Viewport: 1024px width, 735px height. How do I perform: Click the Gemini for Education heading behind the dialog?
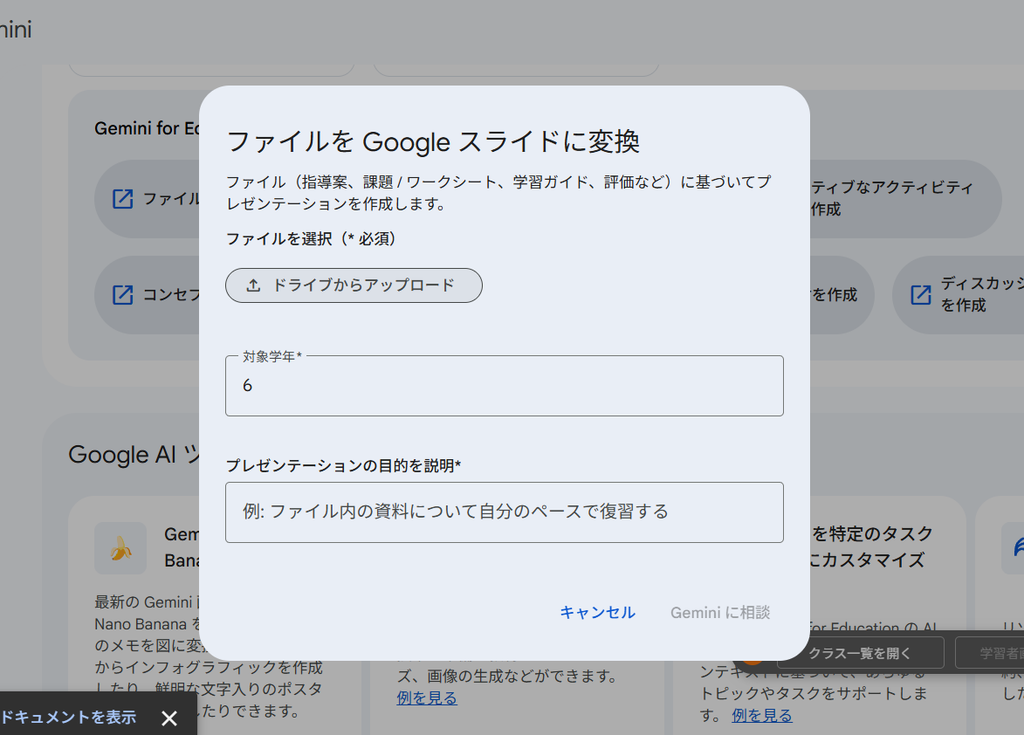coord(147,128)
